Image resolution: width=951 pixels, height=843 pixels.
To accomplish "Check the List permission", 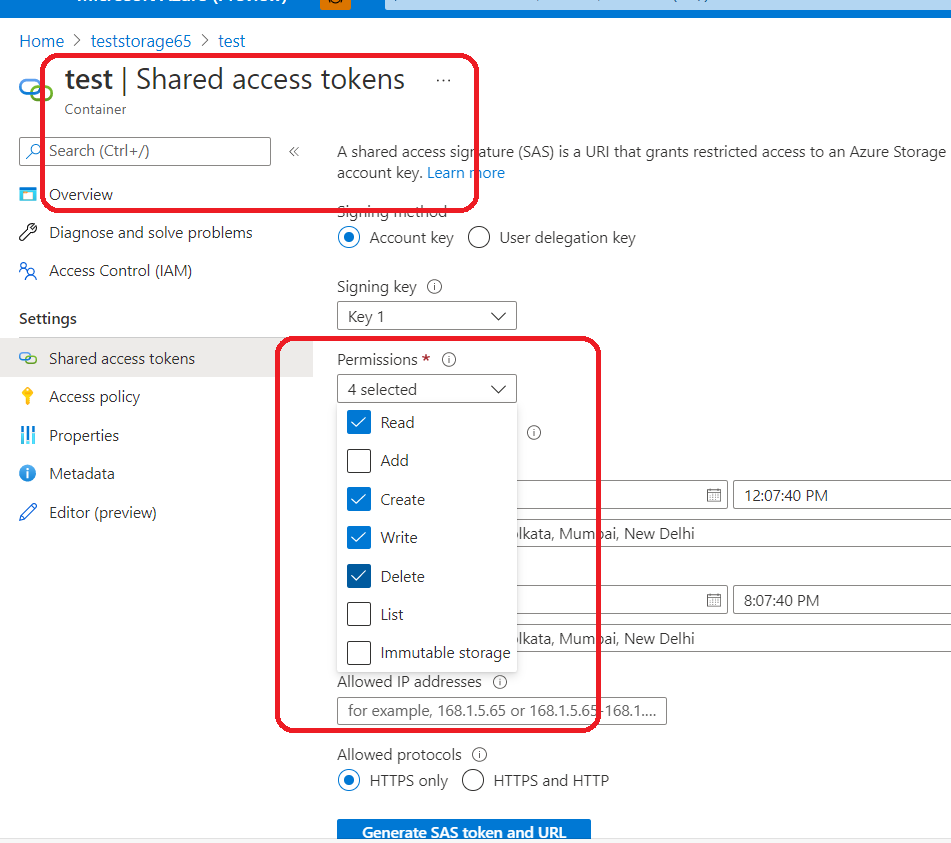I will 359,614.
